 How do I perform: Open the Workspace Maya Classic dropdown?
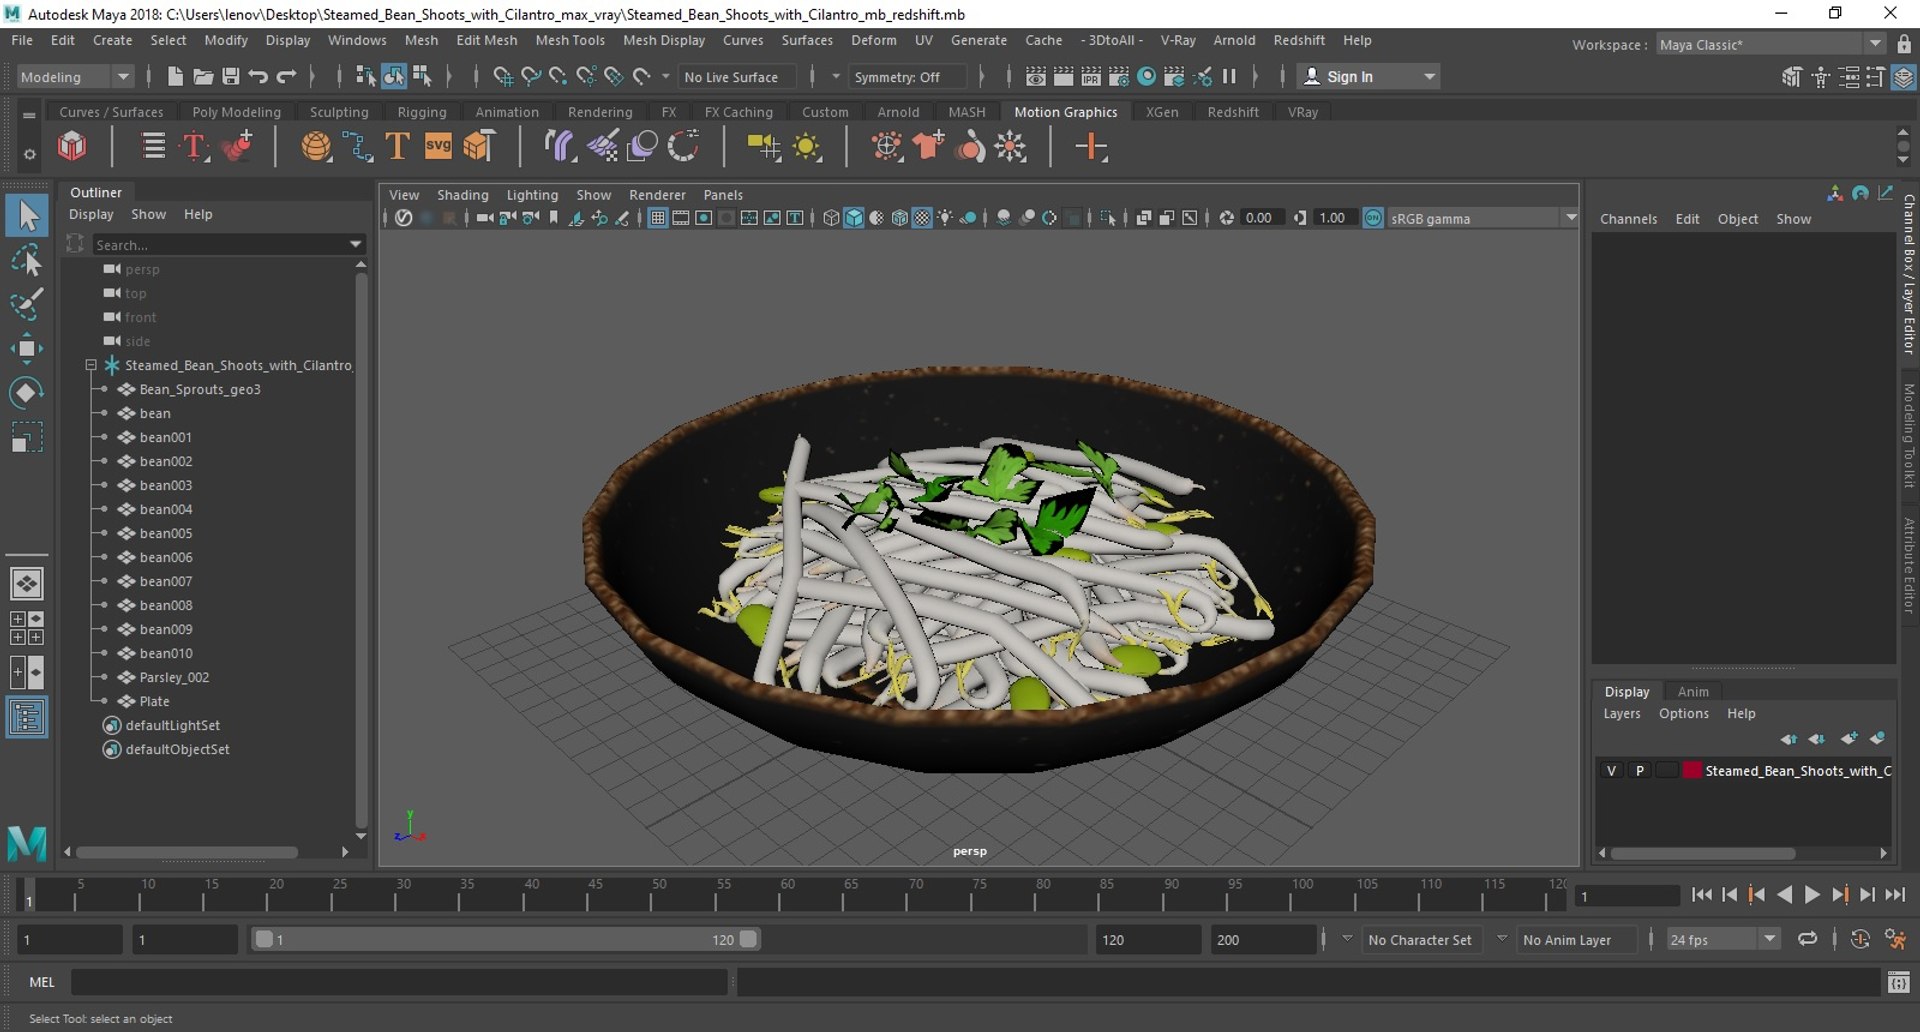(x=1769, y=44)
